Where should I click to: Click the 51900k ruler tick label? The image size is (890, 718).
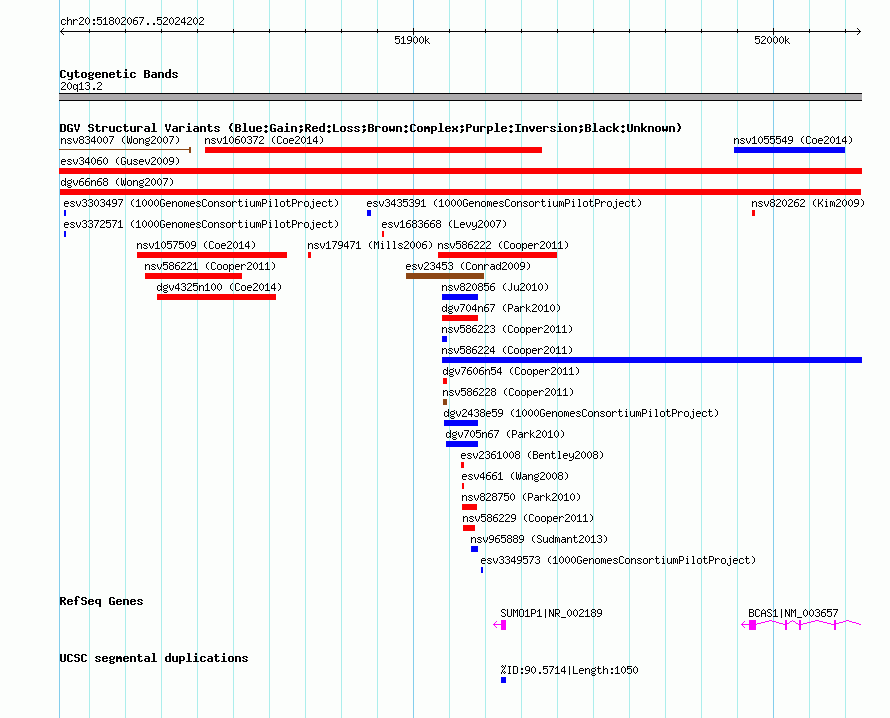(412, 40)
